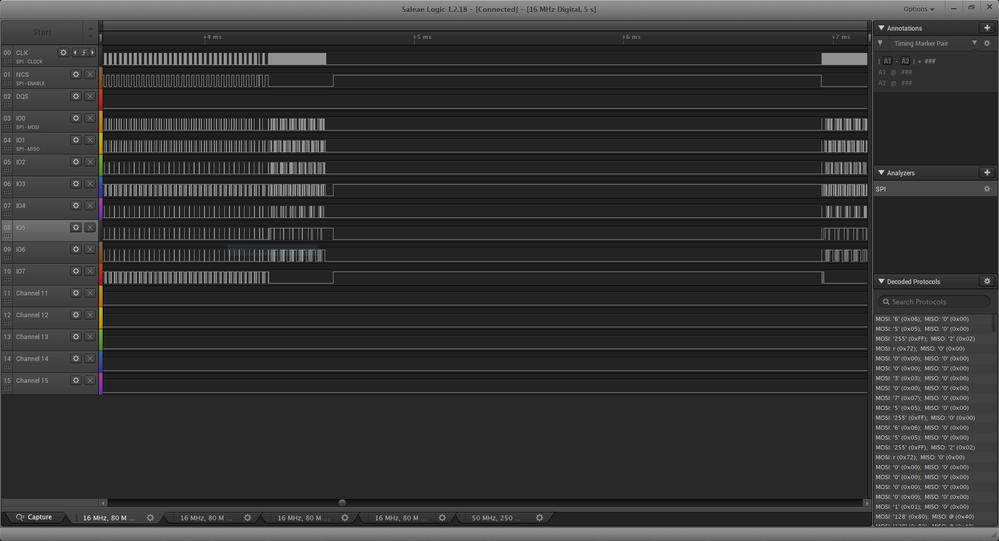This screenshot has width=999, height=541.
Task: Toggle trigger X button on IO5 channel
Action: [90, 227]
